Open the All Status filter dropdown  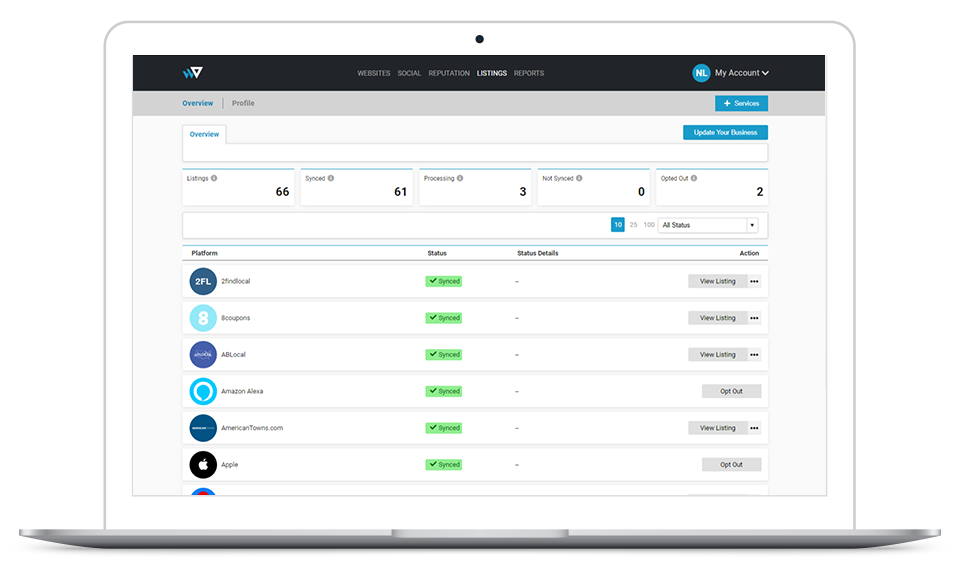pos(708,225)
